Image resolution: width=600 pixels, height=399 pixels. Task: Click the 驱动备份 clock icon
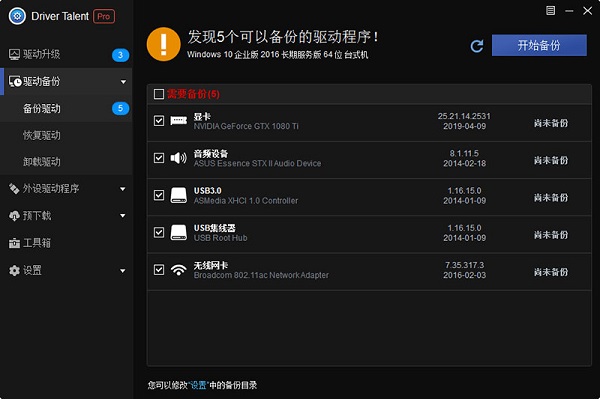(x=15, y=81)
